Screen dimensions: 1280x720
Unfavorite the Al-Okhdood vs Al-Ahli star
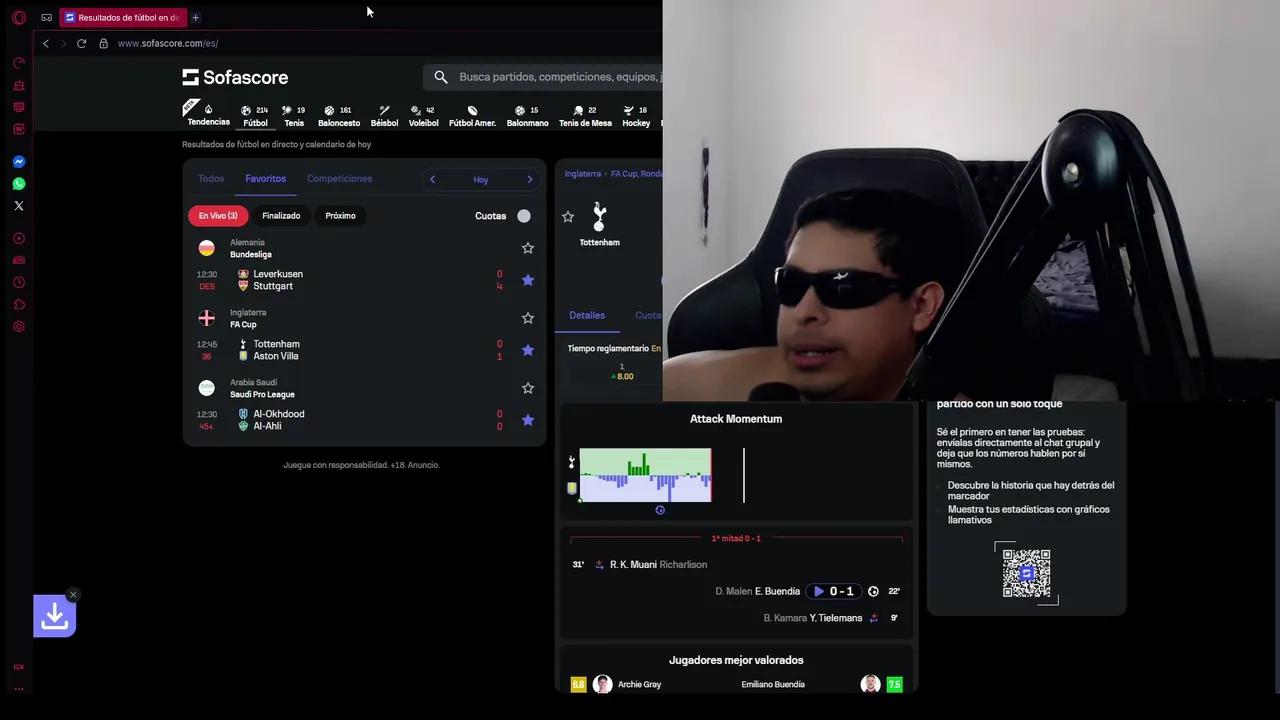[528, 420]
